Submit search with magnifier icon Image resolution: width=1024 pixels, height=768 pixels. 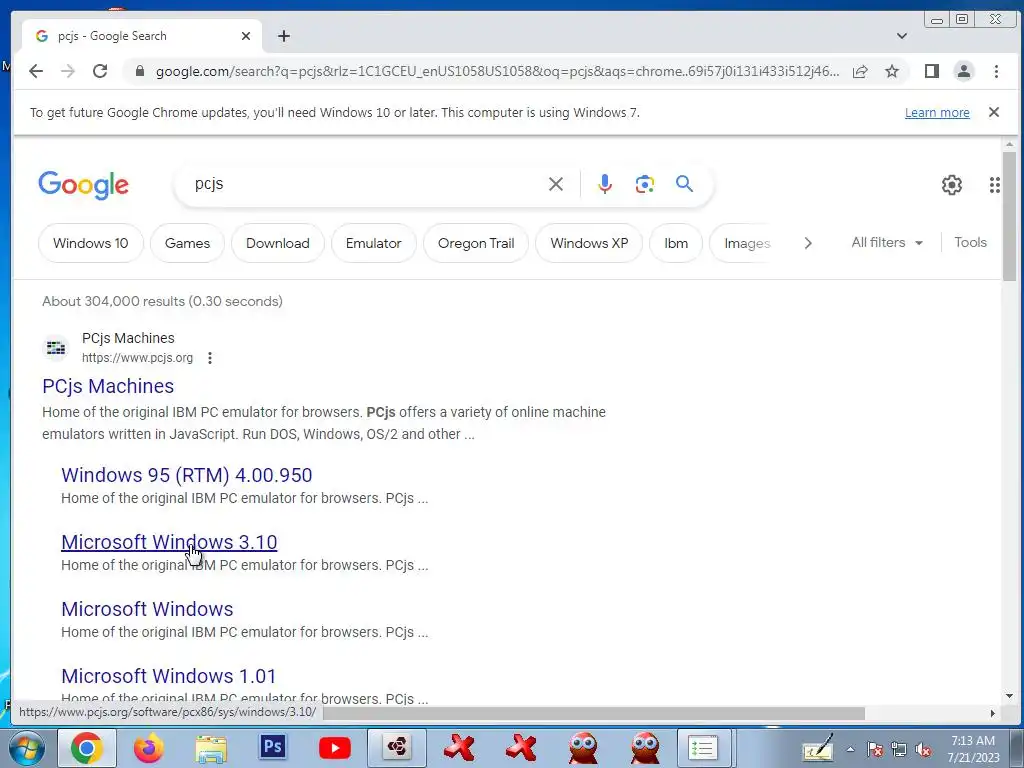point(684,184)
